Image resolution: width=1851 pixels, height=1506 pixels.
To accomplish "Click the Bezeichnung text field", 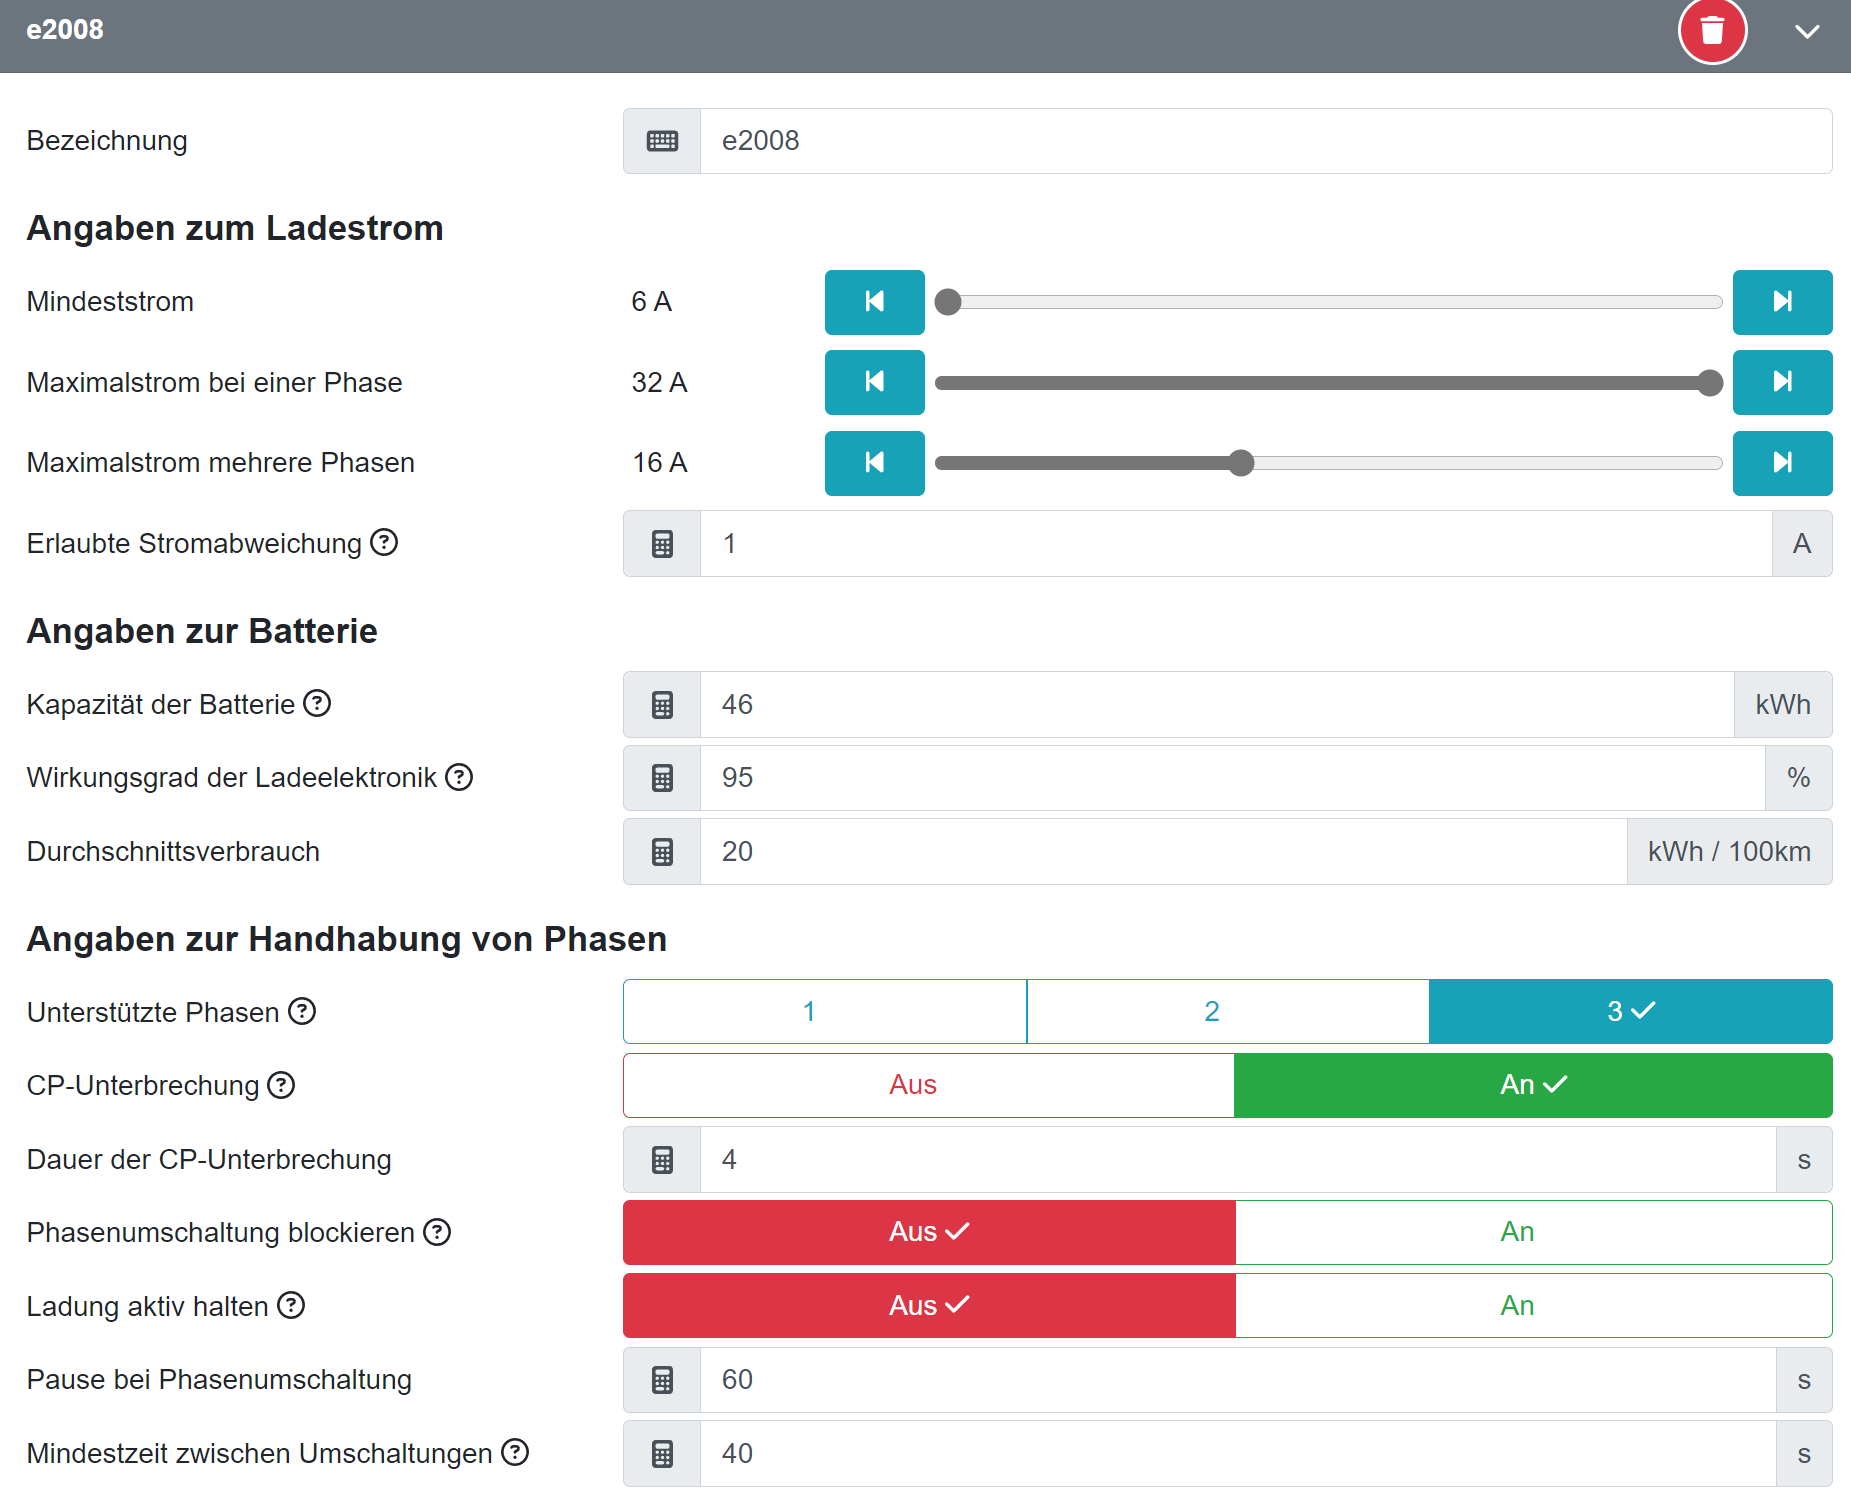I will [x=1265, y=141].
